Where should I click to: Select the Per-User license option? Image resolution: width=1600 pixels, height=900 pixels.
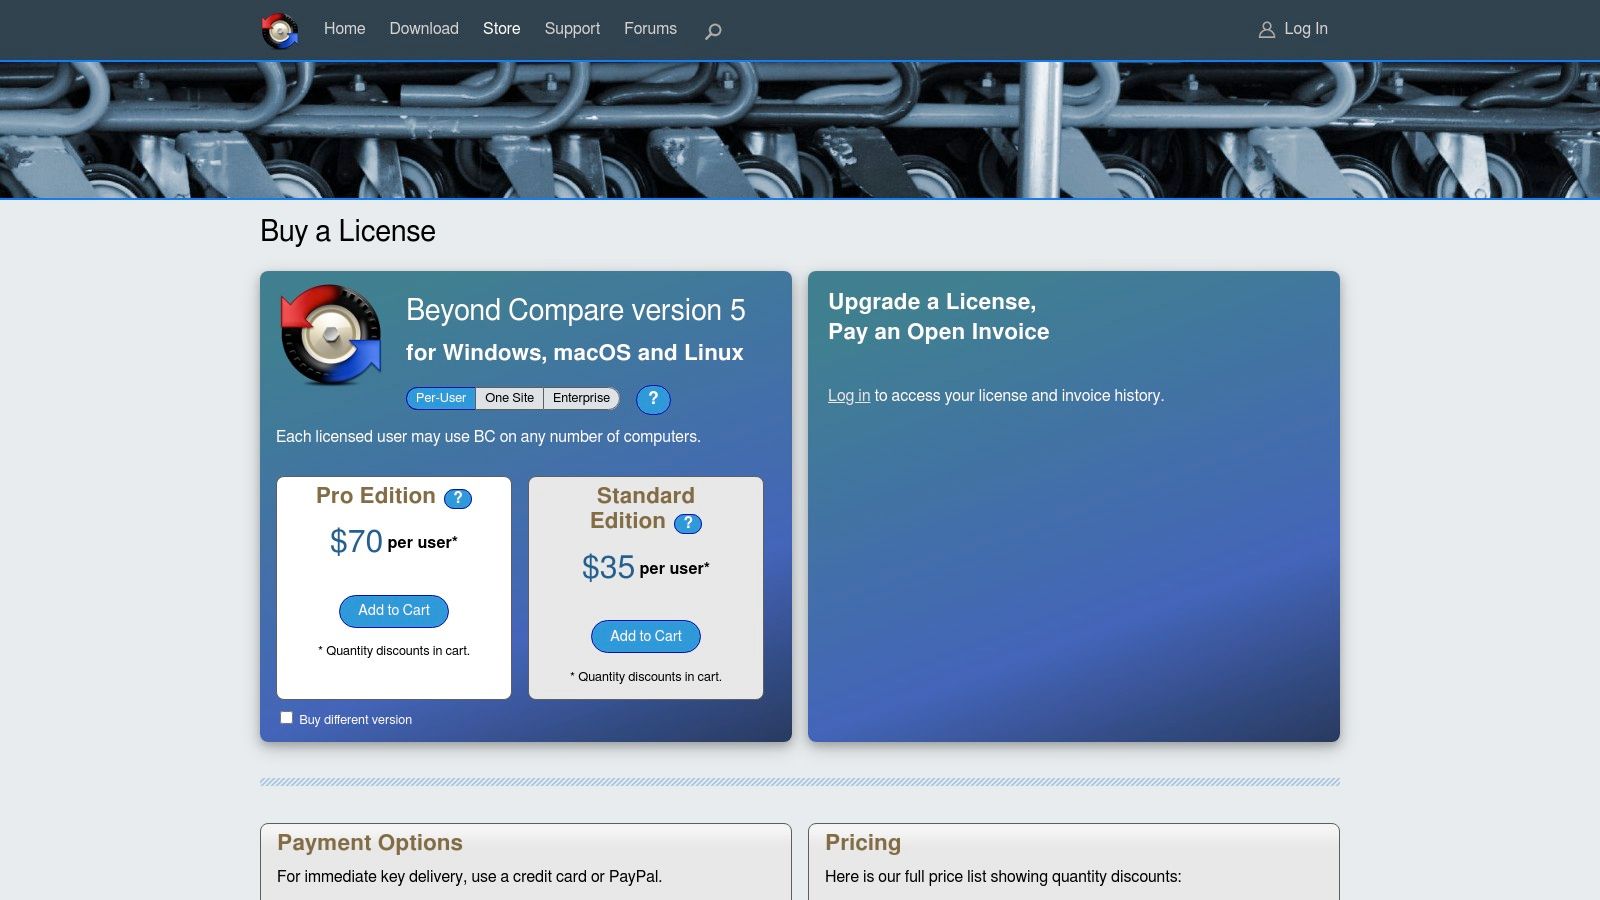pos(441,397)
